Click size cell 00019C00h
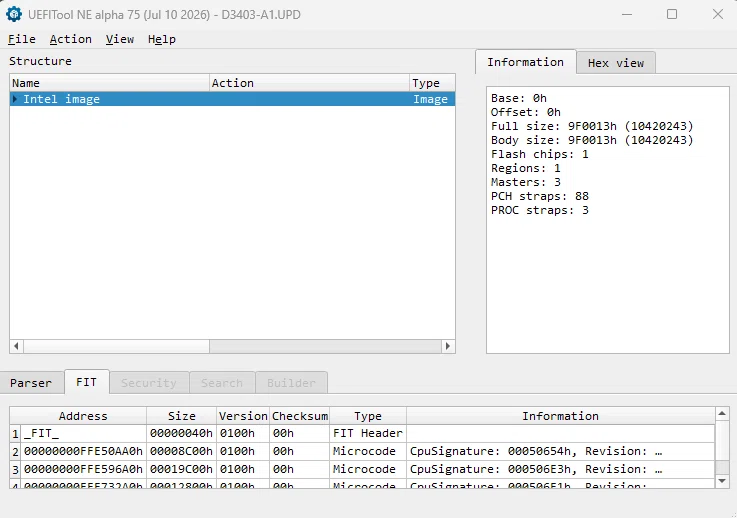Image resolution: width=737 pixels, height=518 pixels. 181,469
